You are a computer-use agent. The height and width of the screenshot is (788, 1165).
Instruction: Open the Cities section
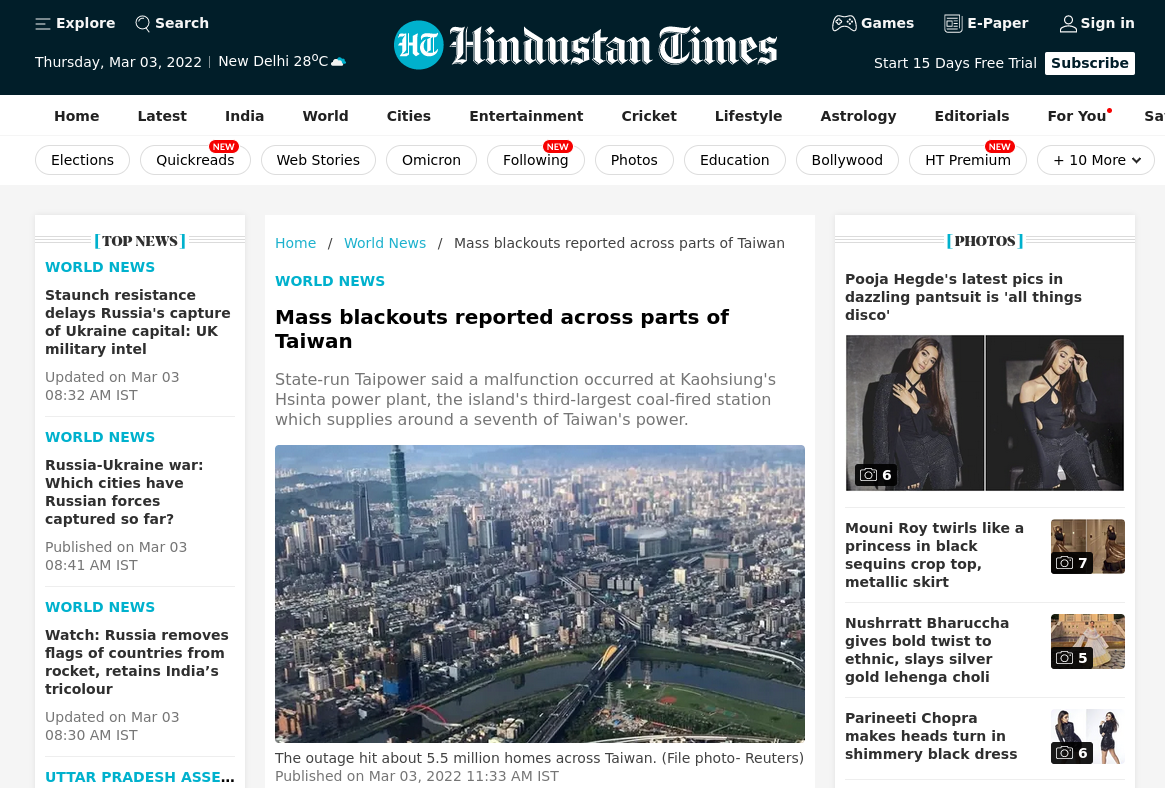click(409, 116)
